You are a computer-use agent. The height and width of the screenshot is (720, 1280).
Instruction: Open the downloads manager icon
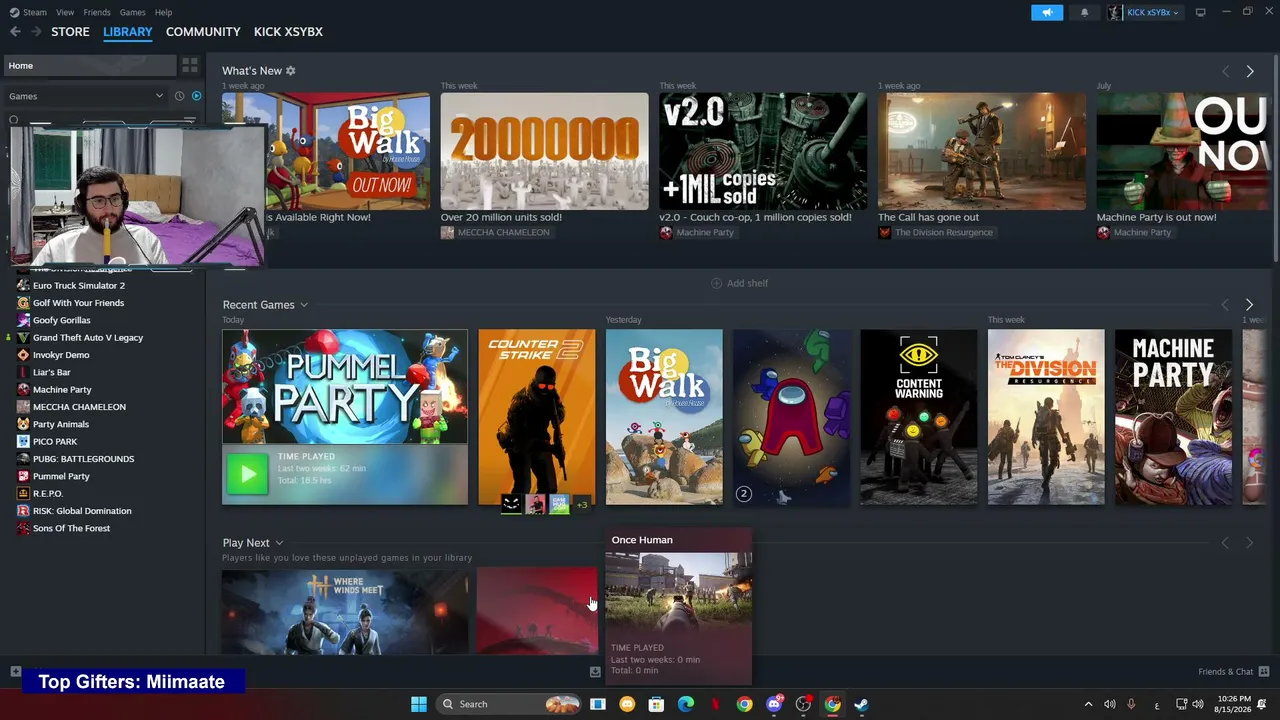[595, 671]
